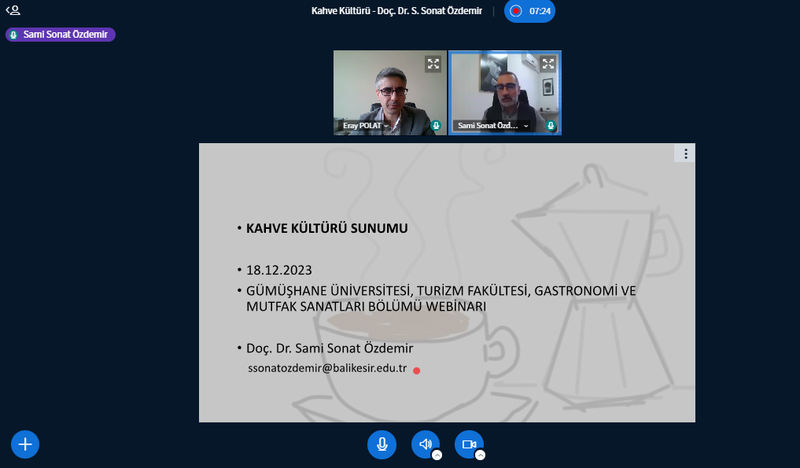Click Eray POLAT's green microphone indicator
The width and height of the screenshot is (800, 468).
(x=436, y=126)
